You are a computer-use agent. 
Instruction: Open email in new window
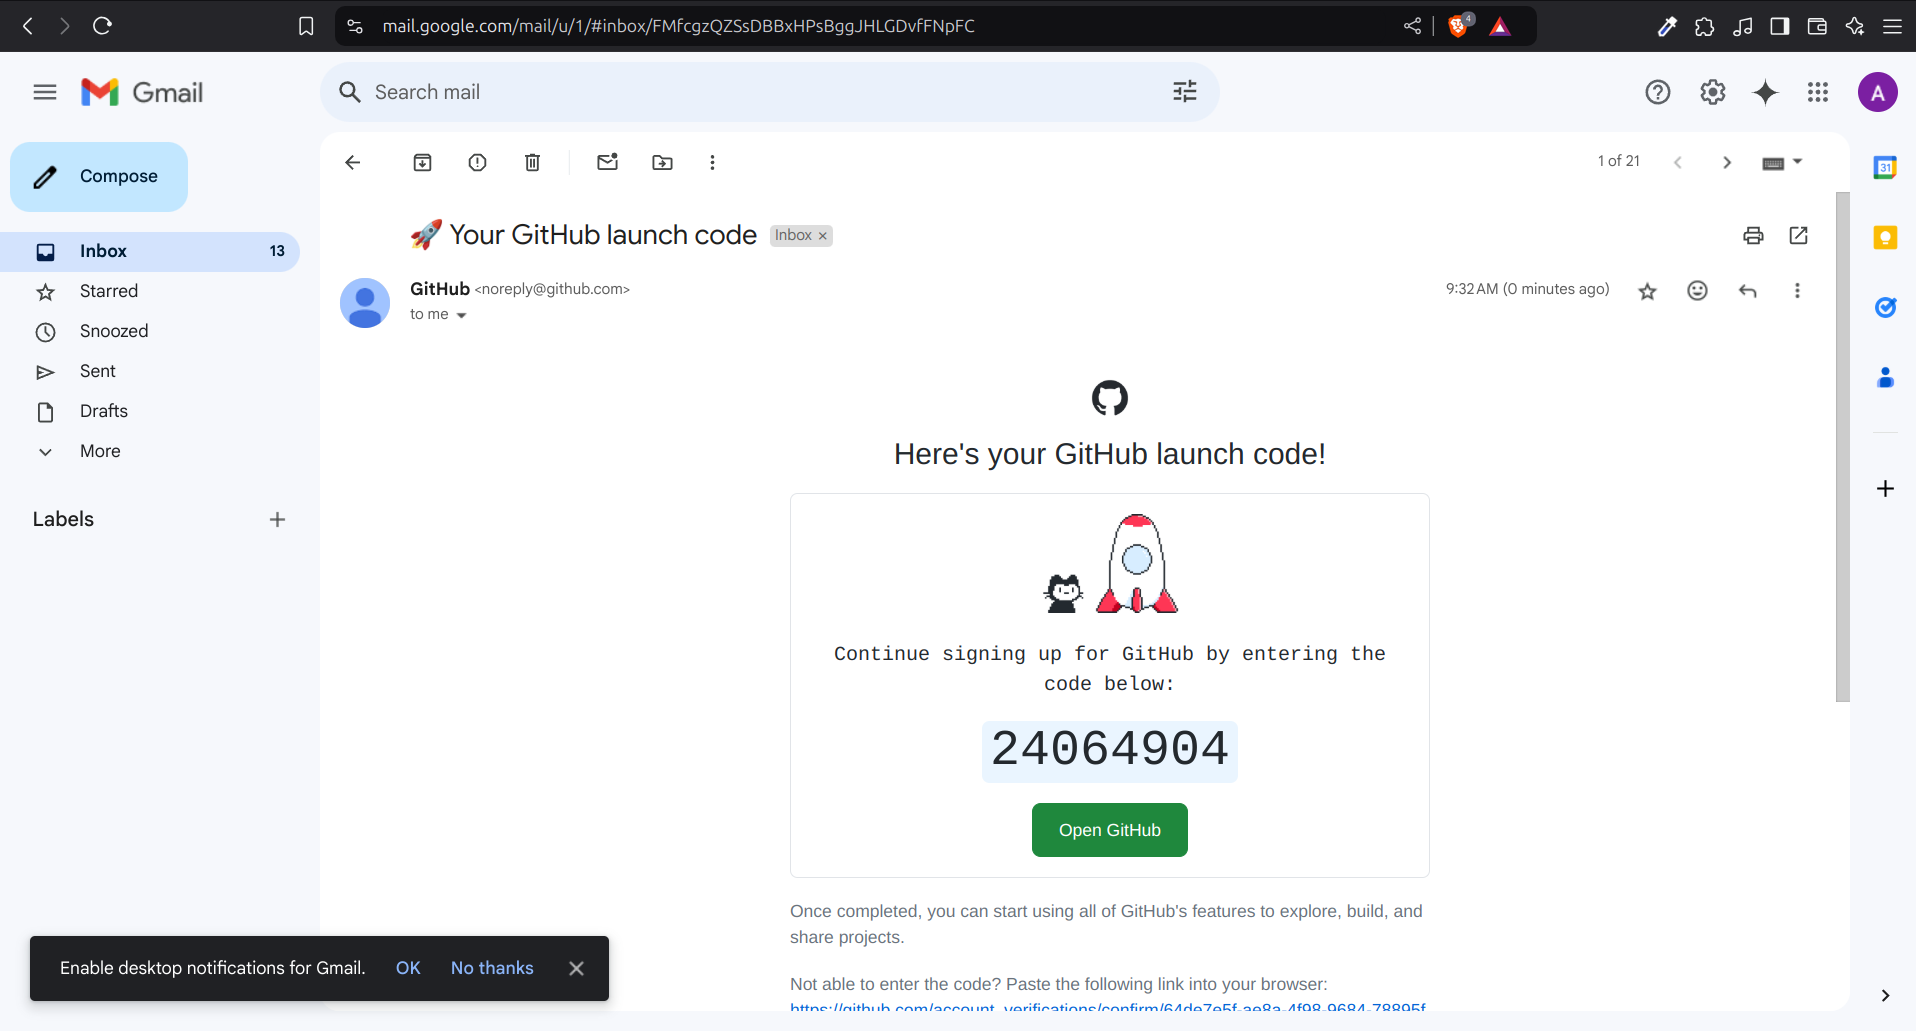(x=1798, y=235)
